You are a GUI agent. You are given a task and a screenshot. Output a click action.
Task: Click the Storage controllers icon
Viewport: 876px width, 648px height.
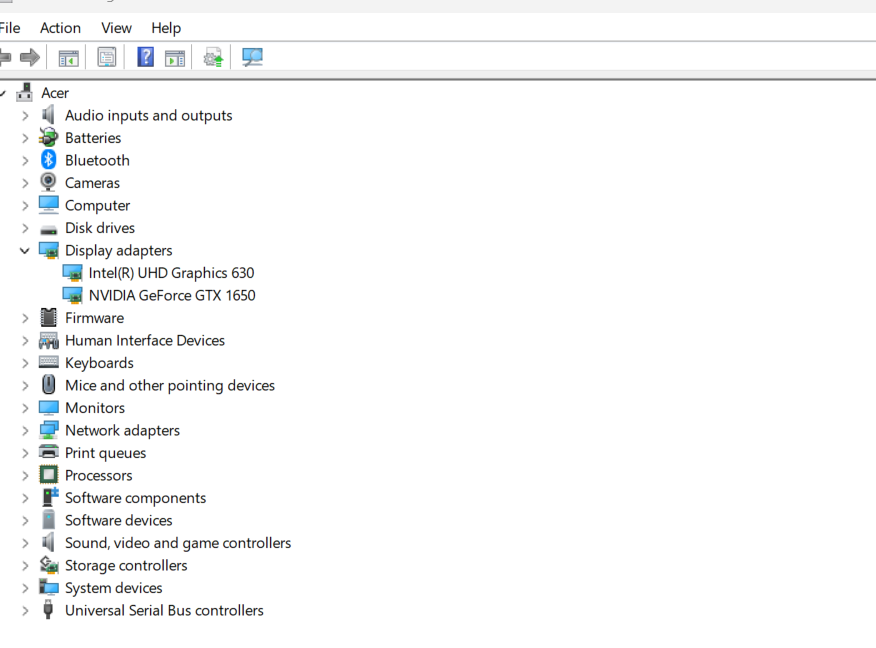49,565
